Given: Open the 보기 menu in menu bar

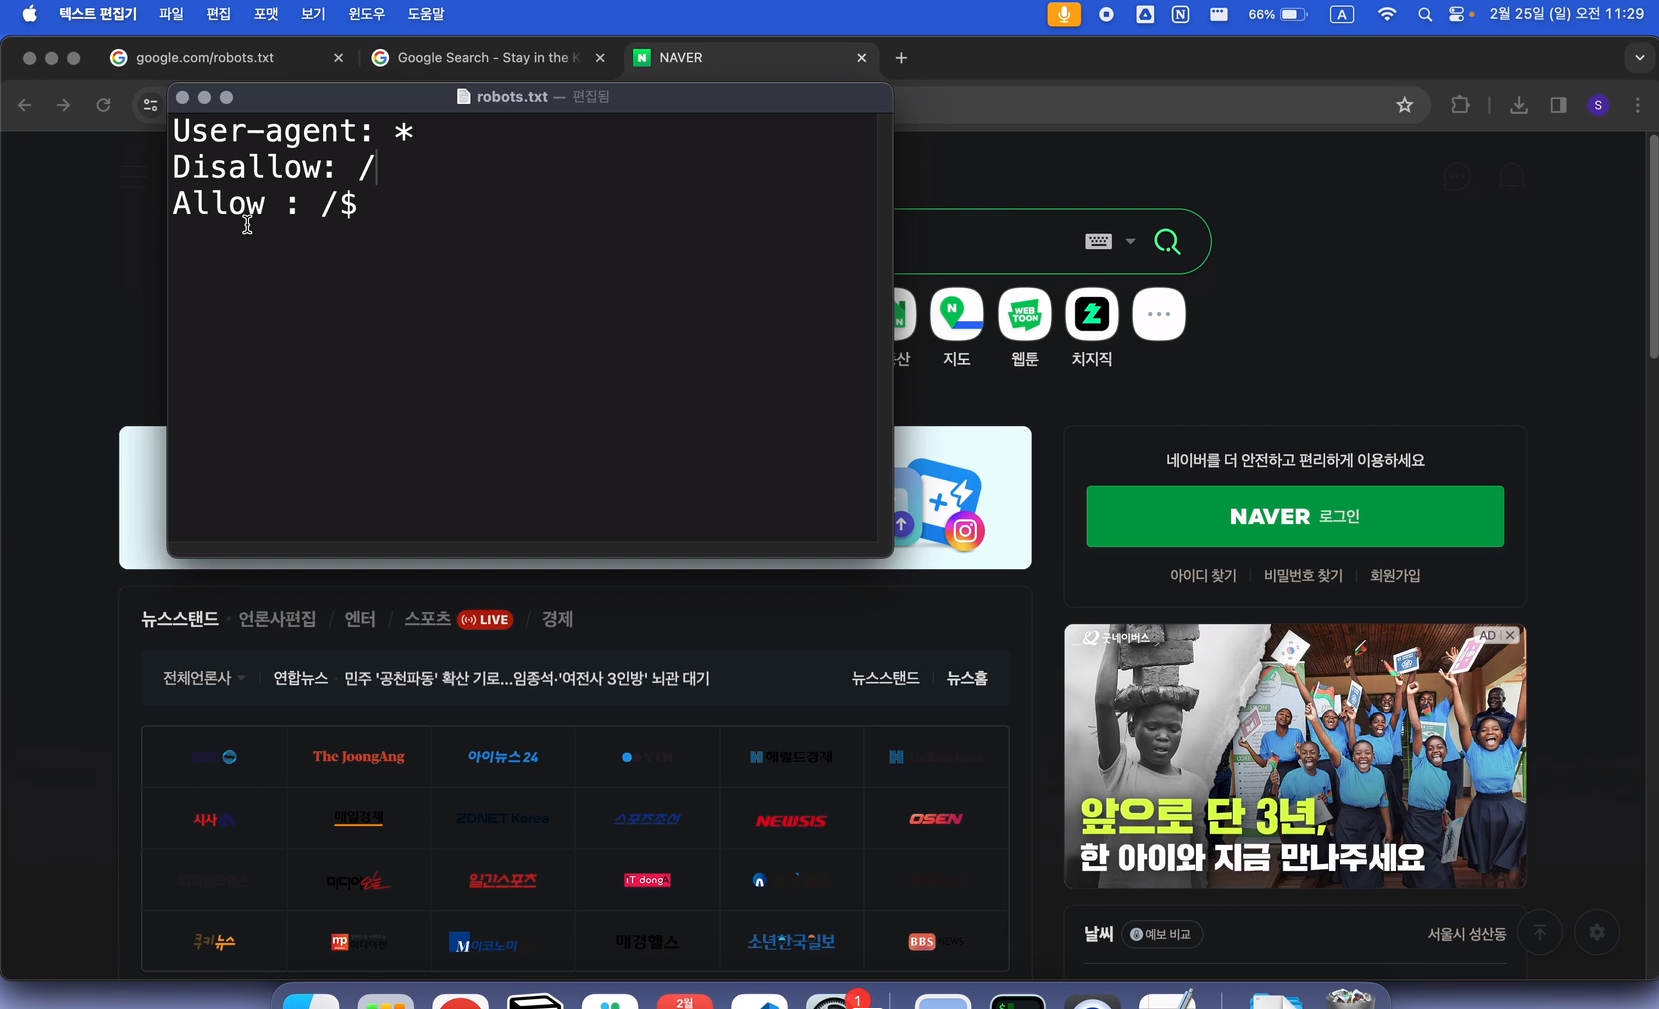Looking at the screenshot, I should pos(313,14).
